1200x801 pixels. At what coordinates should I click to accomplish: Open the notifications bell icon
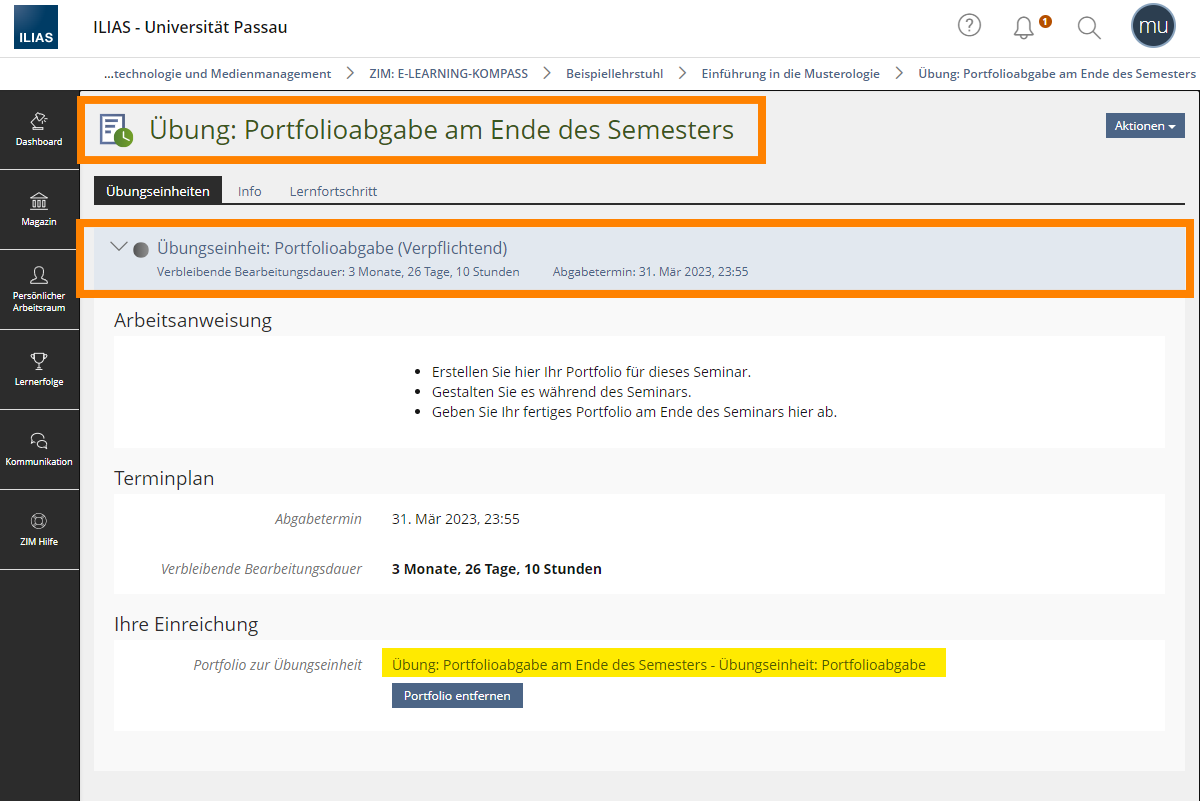point(1024,27)
